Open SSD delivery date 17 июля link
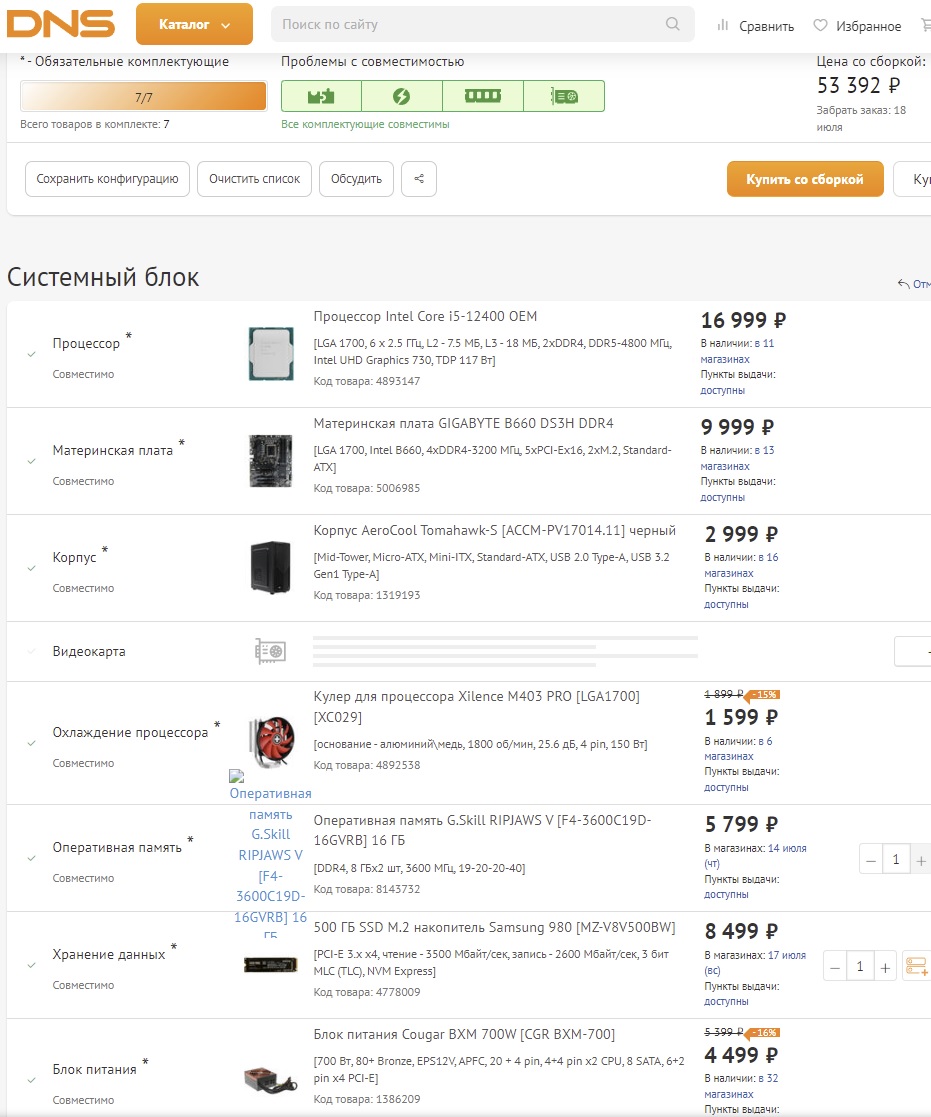The image size is (931, 1117). point(755,962)
